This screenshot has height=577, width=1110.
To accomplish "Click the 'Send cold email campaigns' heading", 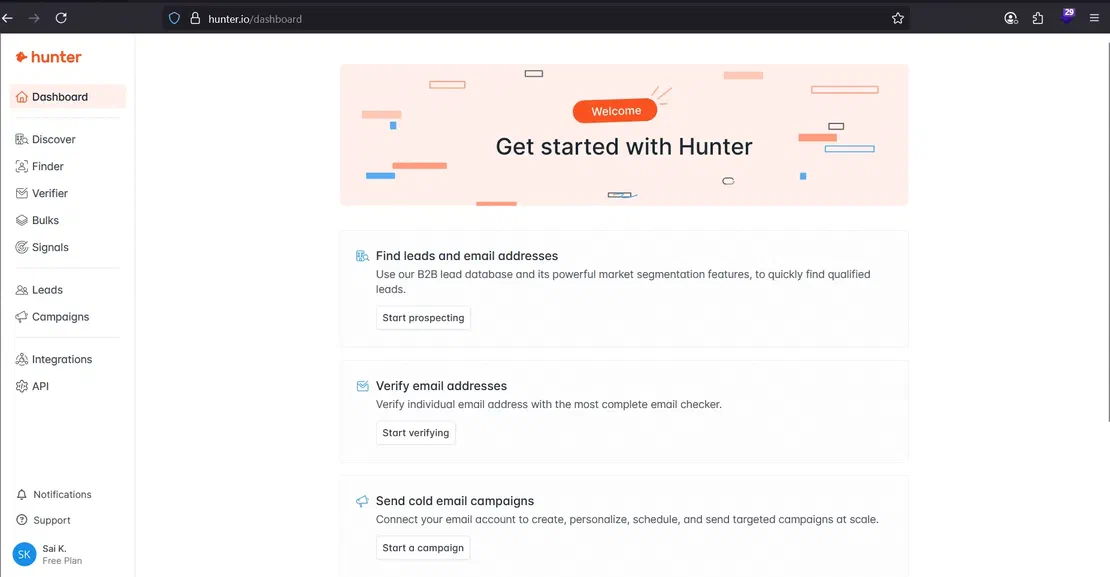I will 454,501.
